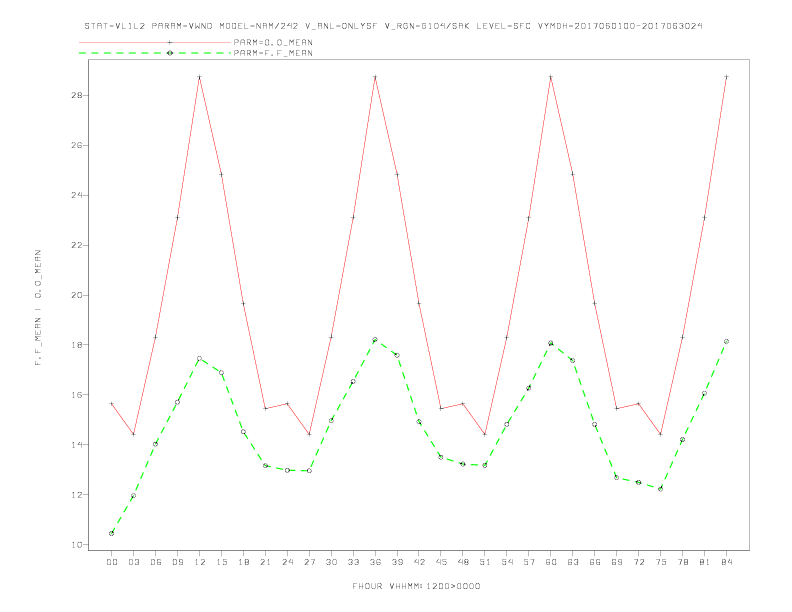This screenshot has width=792, height=612.
Task: Click the x-axis tick label 09
Action: coord(177,562)
